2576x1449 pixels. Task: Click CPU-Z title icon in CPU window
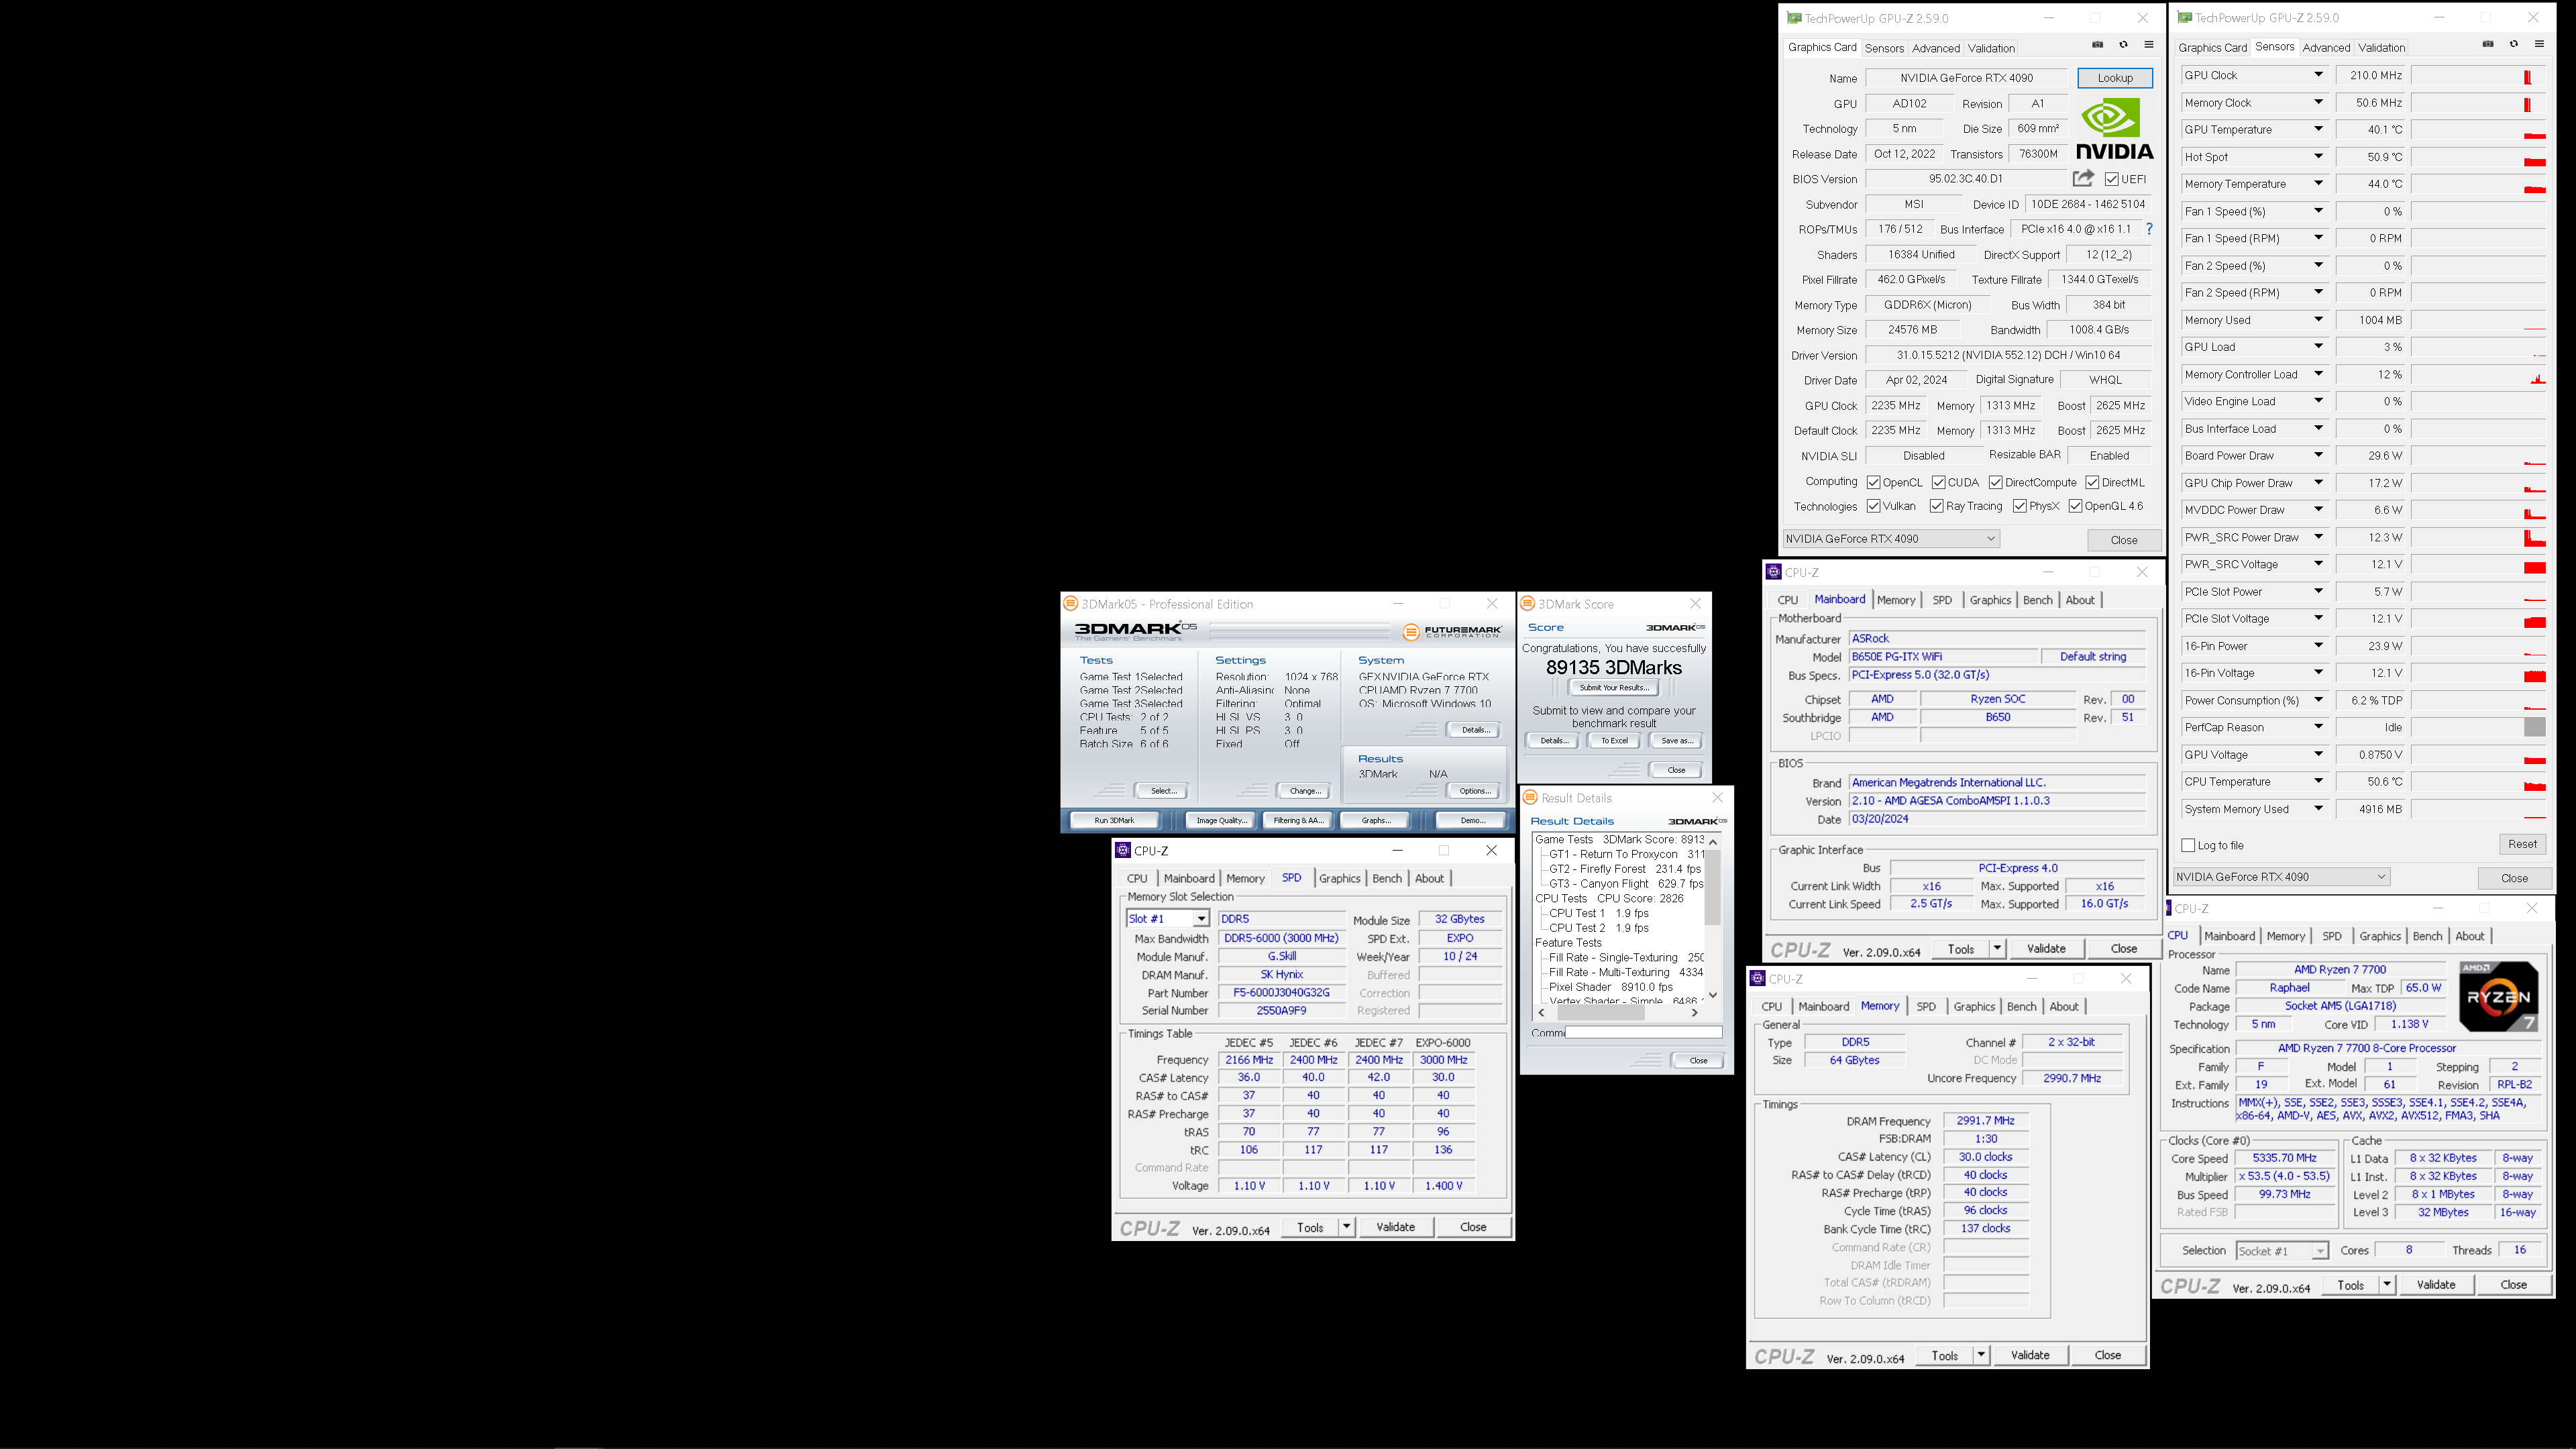pos(2167,908)
